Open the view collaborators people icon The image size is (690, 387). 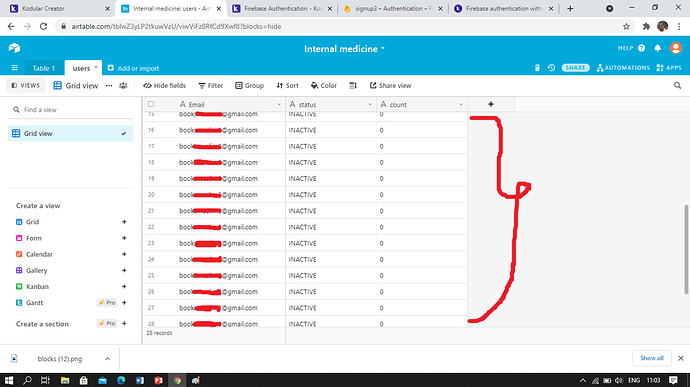123,85
